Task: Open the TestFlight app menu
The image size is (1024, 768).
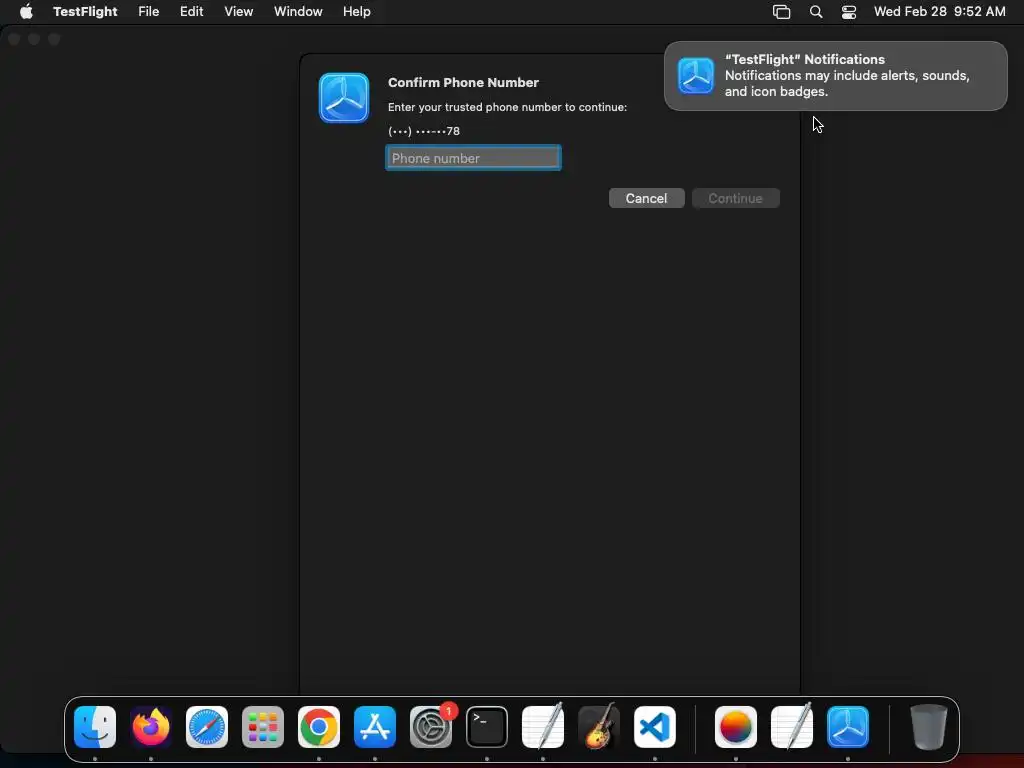Action: point(85,11)
